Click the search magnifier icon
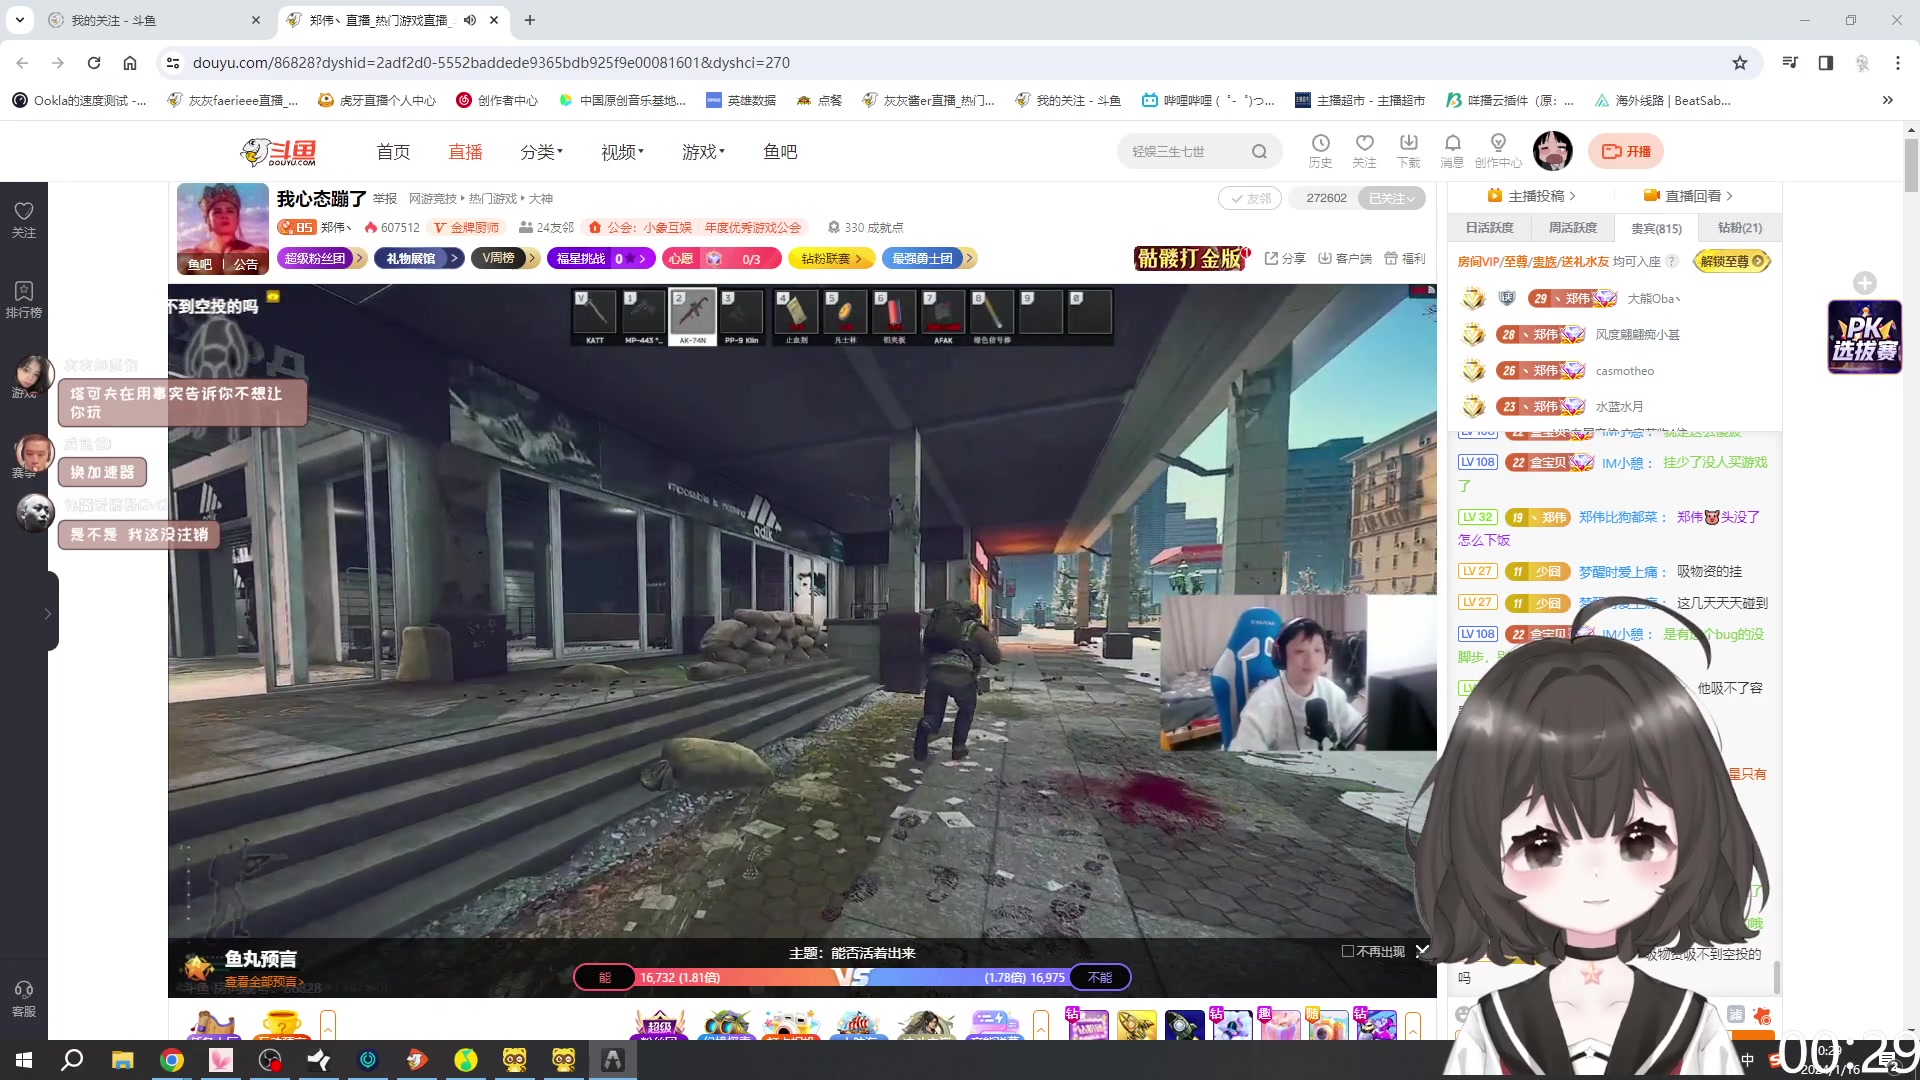 coord(1259,152)
